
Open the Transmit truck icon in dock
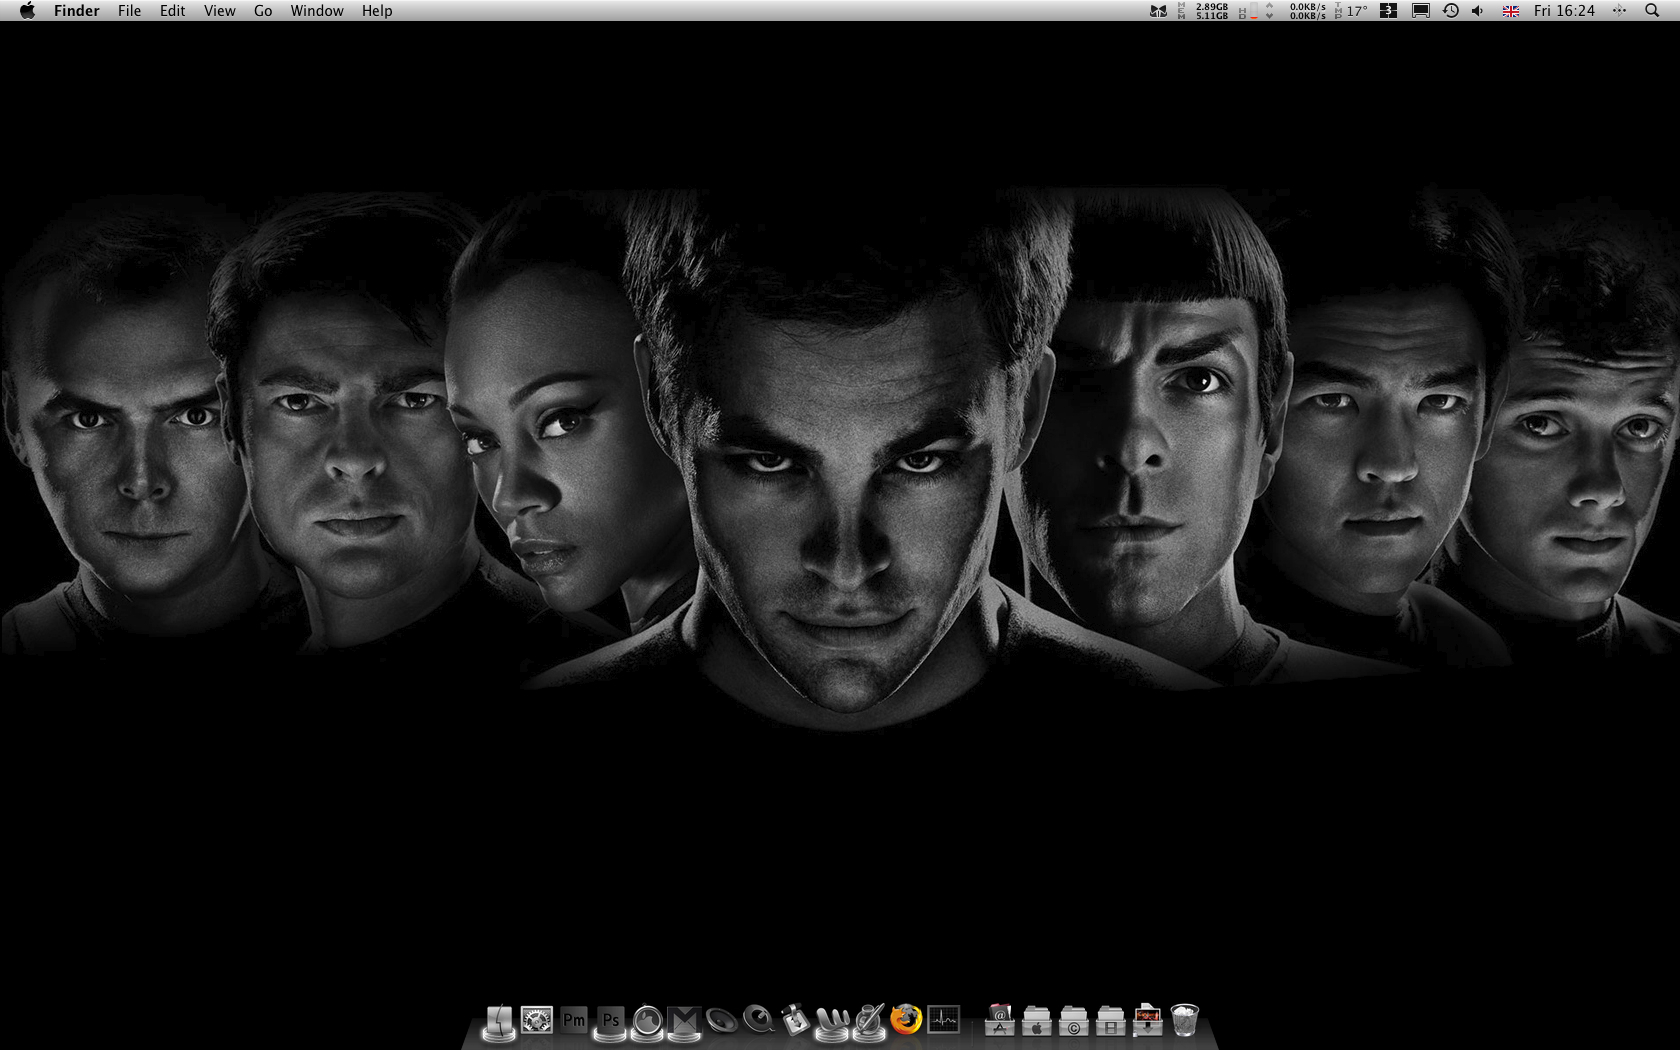(x=795, y=1020)
